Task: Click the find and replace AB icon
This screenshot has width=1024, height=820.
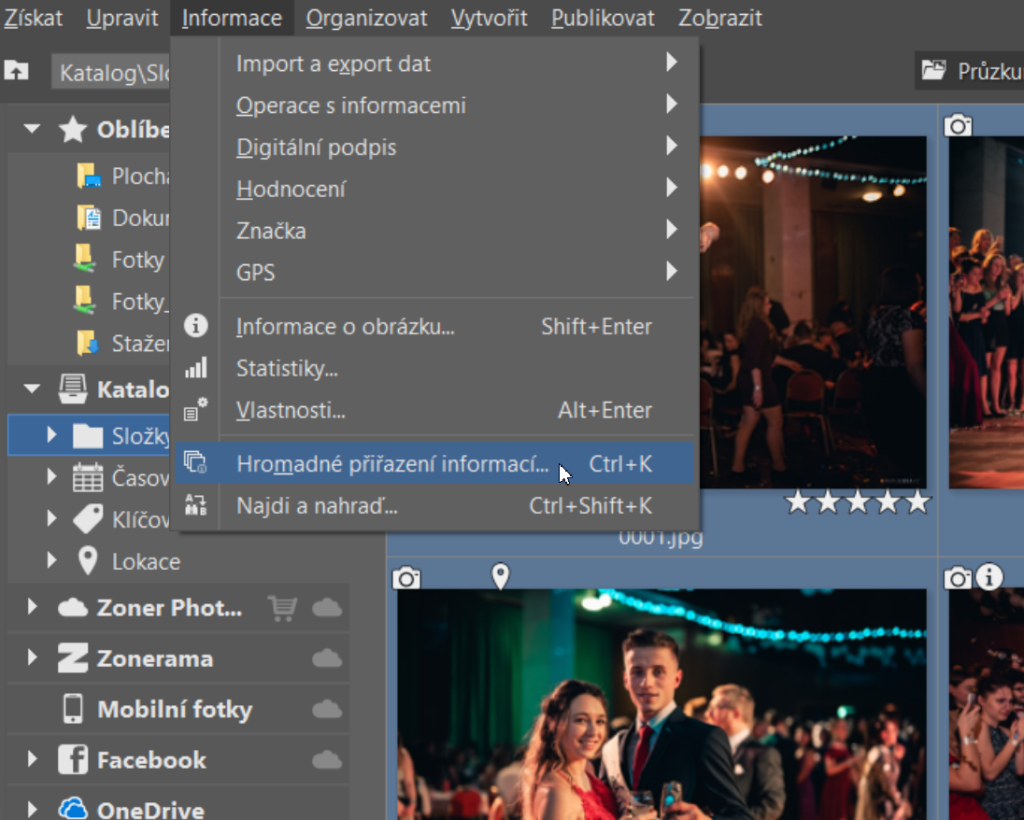Action: coord(195,505)
